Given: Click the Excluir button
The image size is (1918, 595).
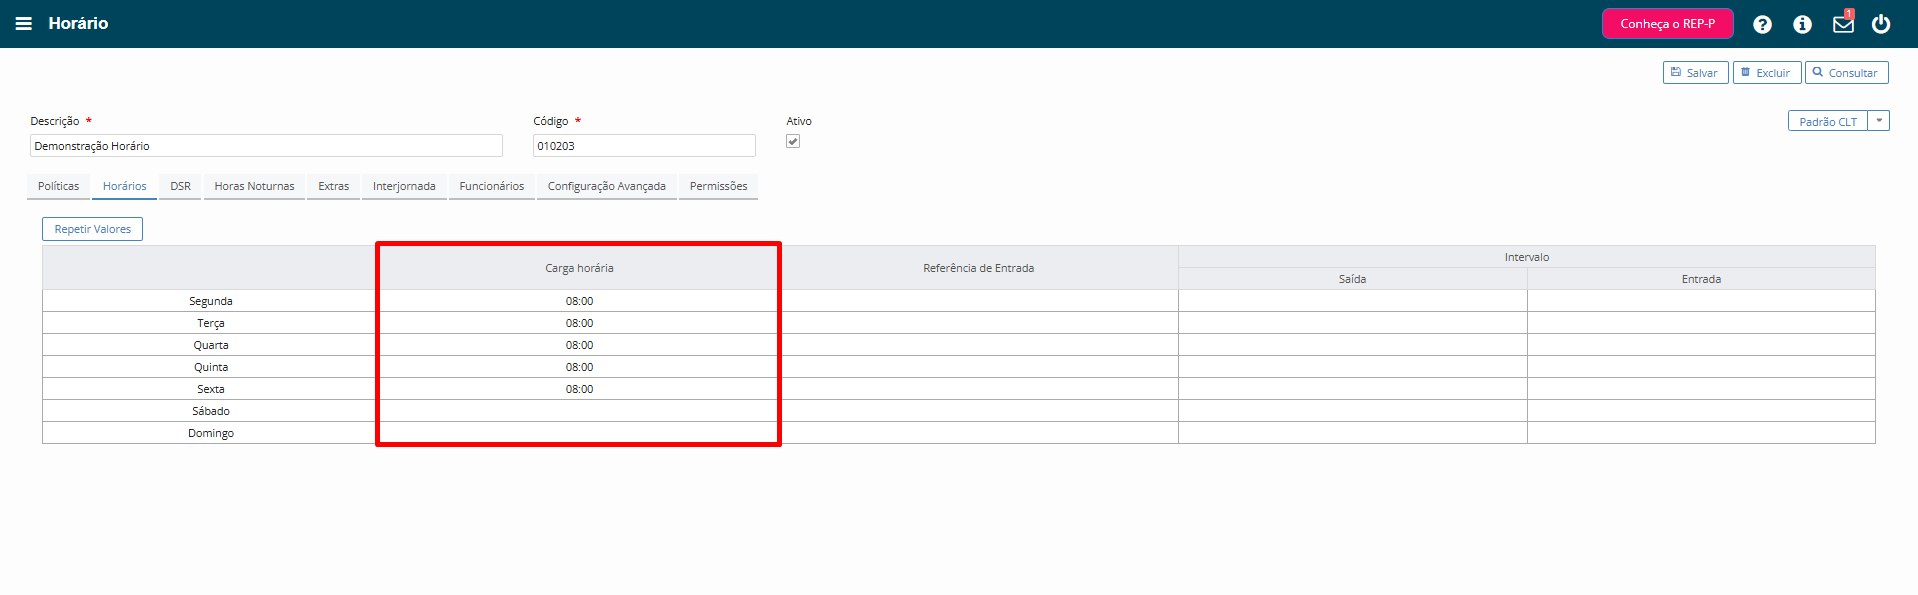Looking at the screenshot, I should (x=1767, y=73).
